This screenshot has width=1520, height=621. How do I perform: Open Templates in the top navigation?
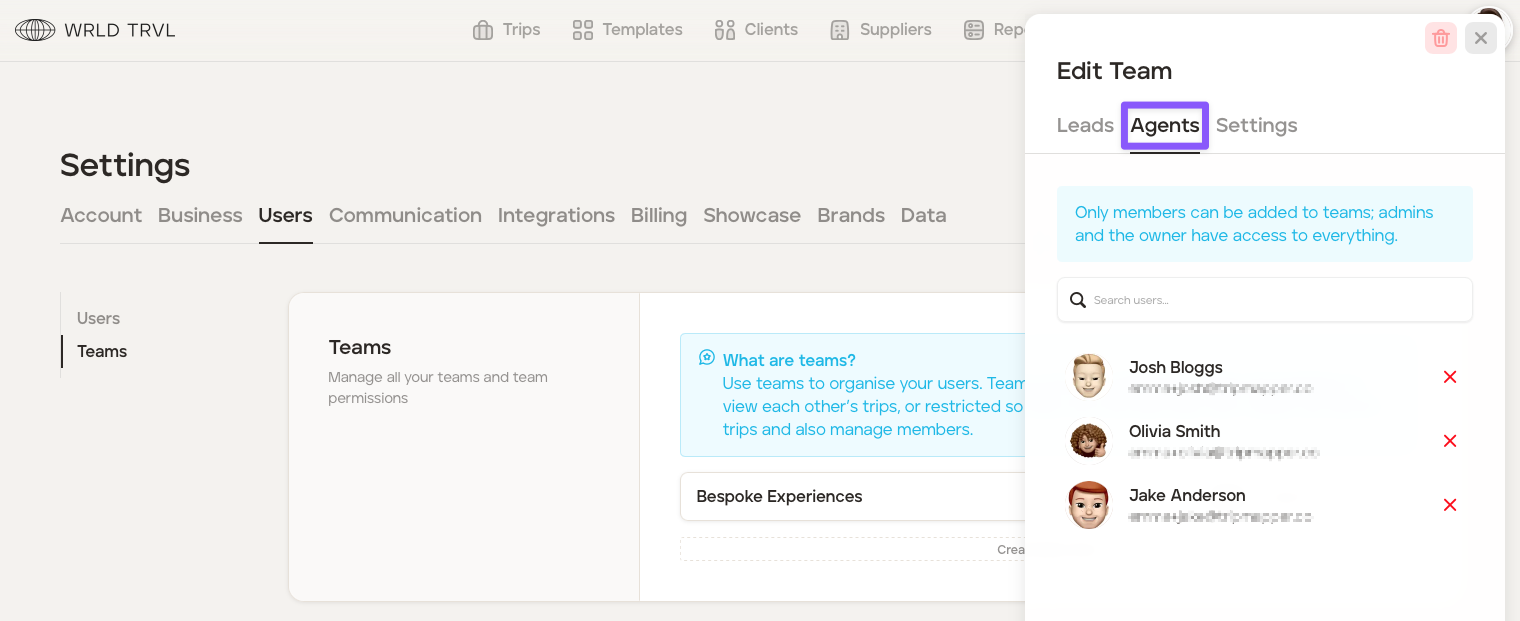(x=627, y=30)
